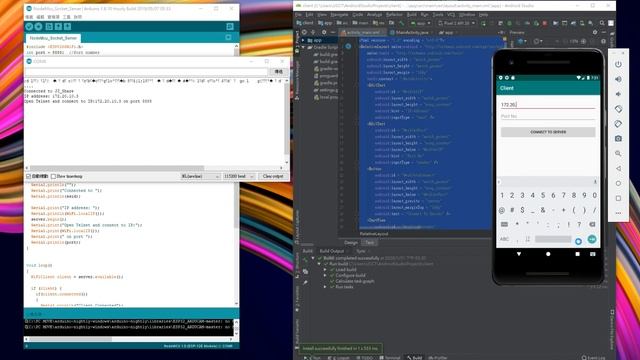Image resolution: width=640 pixels, height=360 pixels.
Task: Tap the CONNECT TO SERVER button
Action: coord(548,132)
